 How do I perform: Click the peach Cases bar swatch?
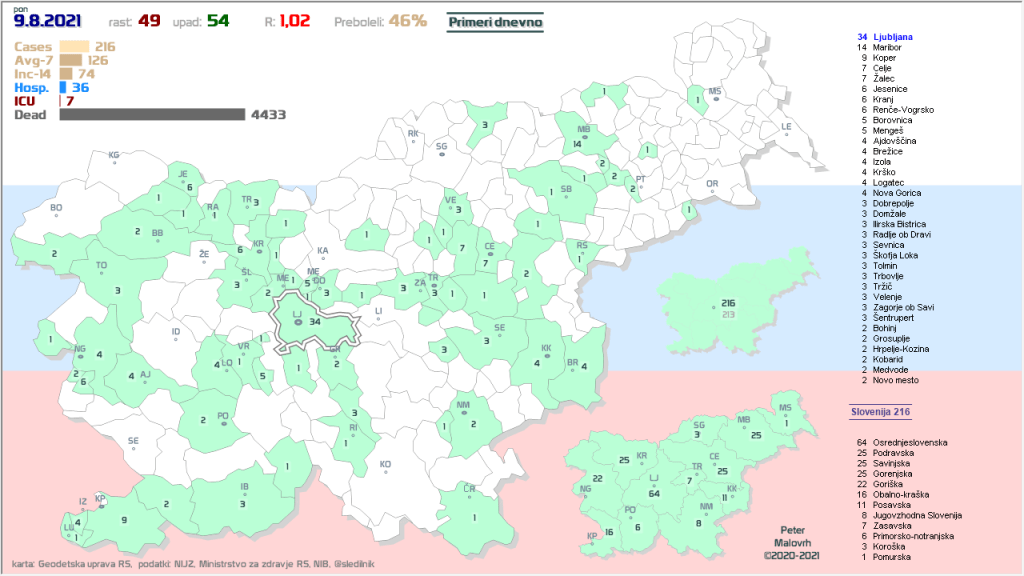pos(74,46)
